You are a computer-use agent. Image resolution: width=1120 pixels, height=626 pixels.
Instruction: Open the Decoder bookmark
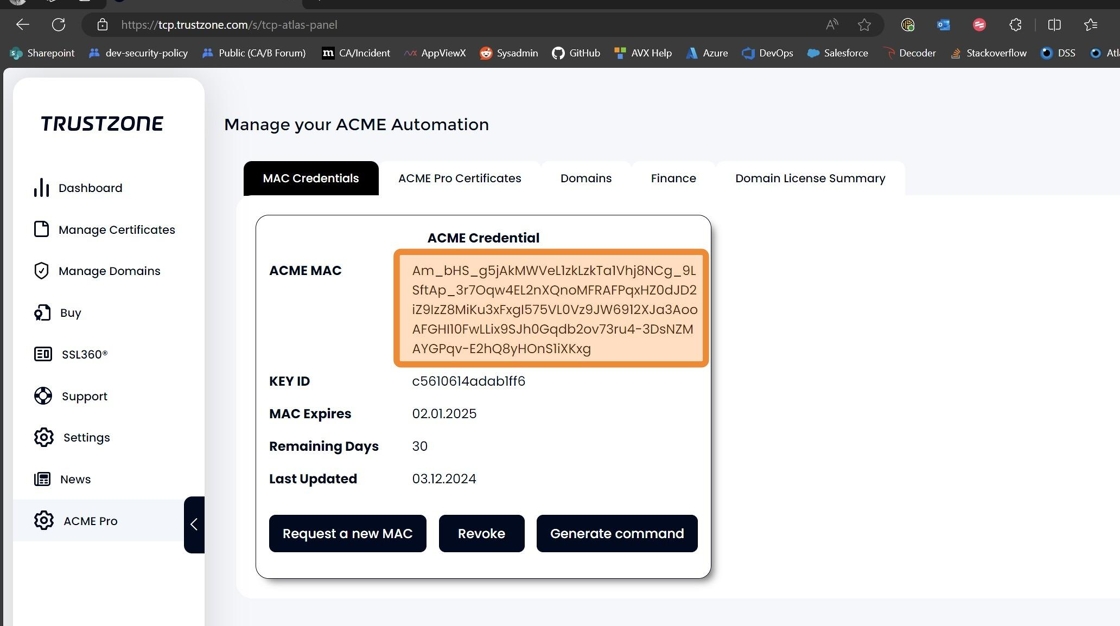(909, 53)
